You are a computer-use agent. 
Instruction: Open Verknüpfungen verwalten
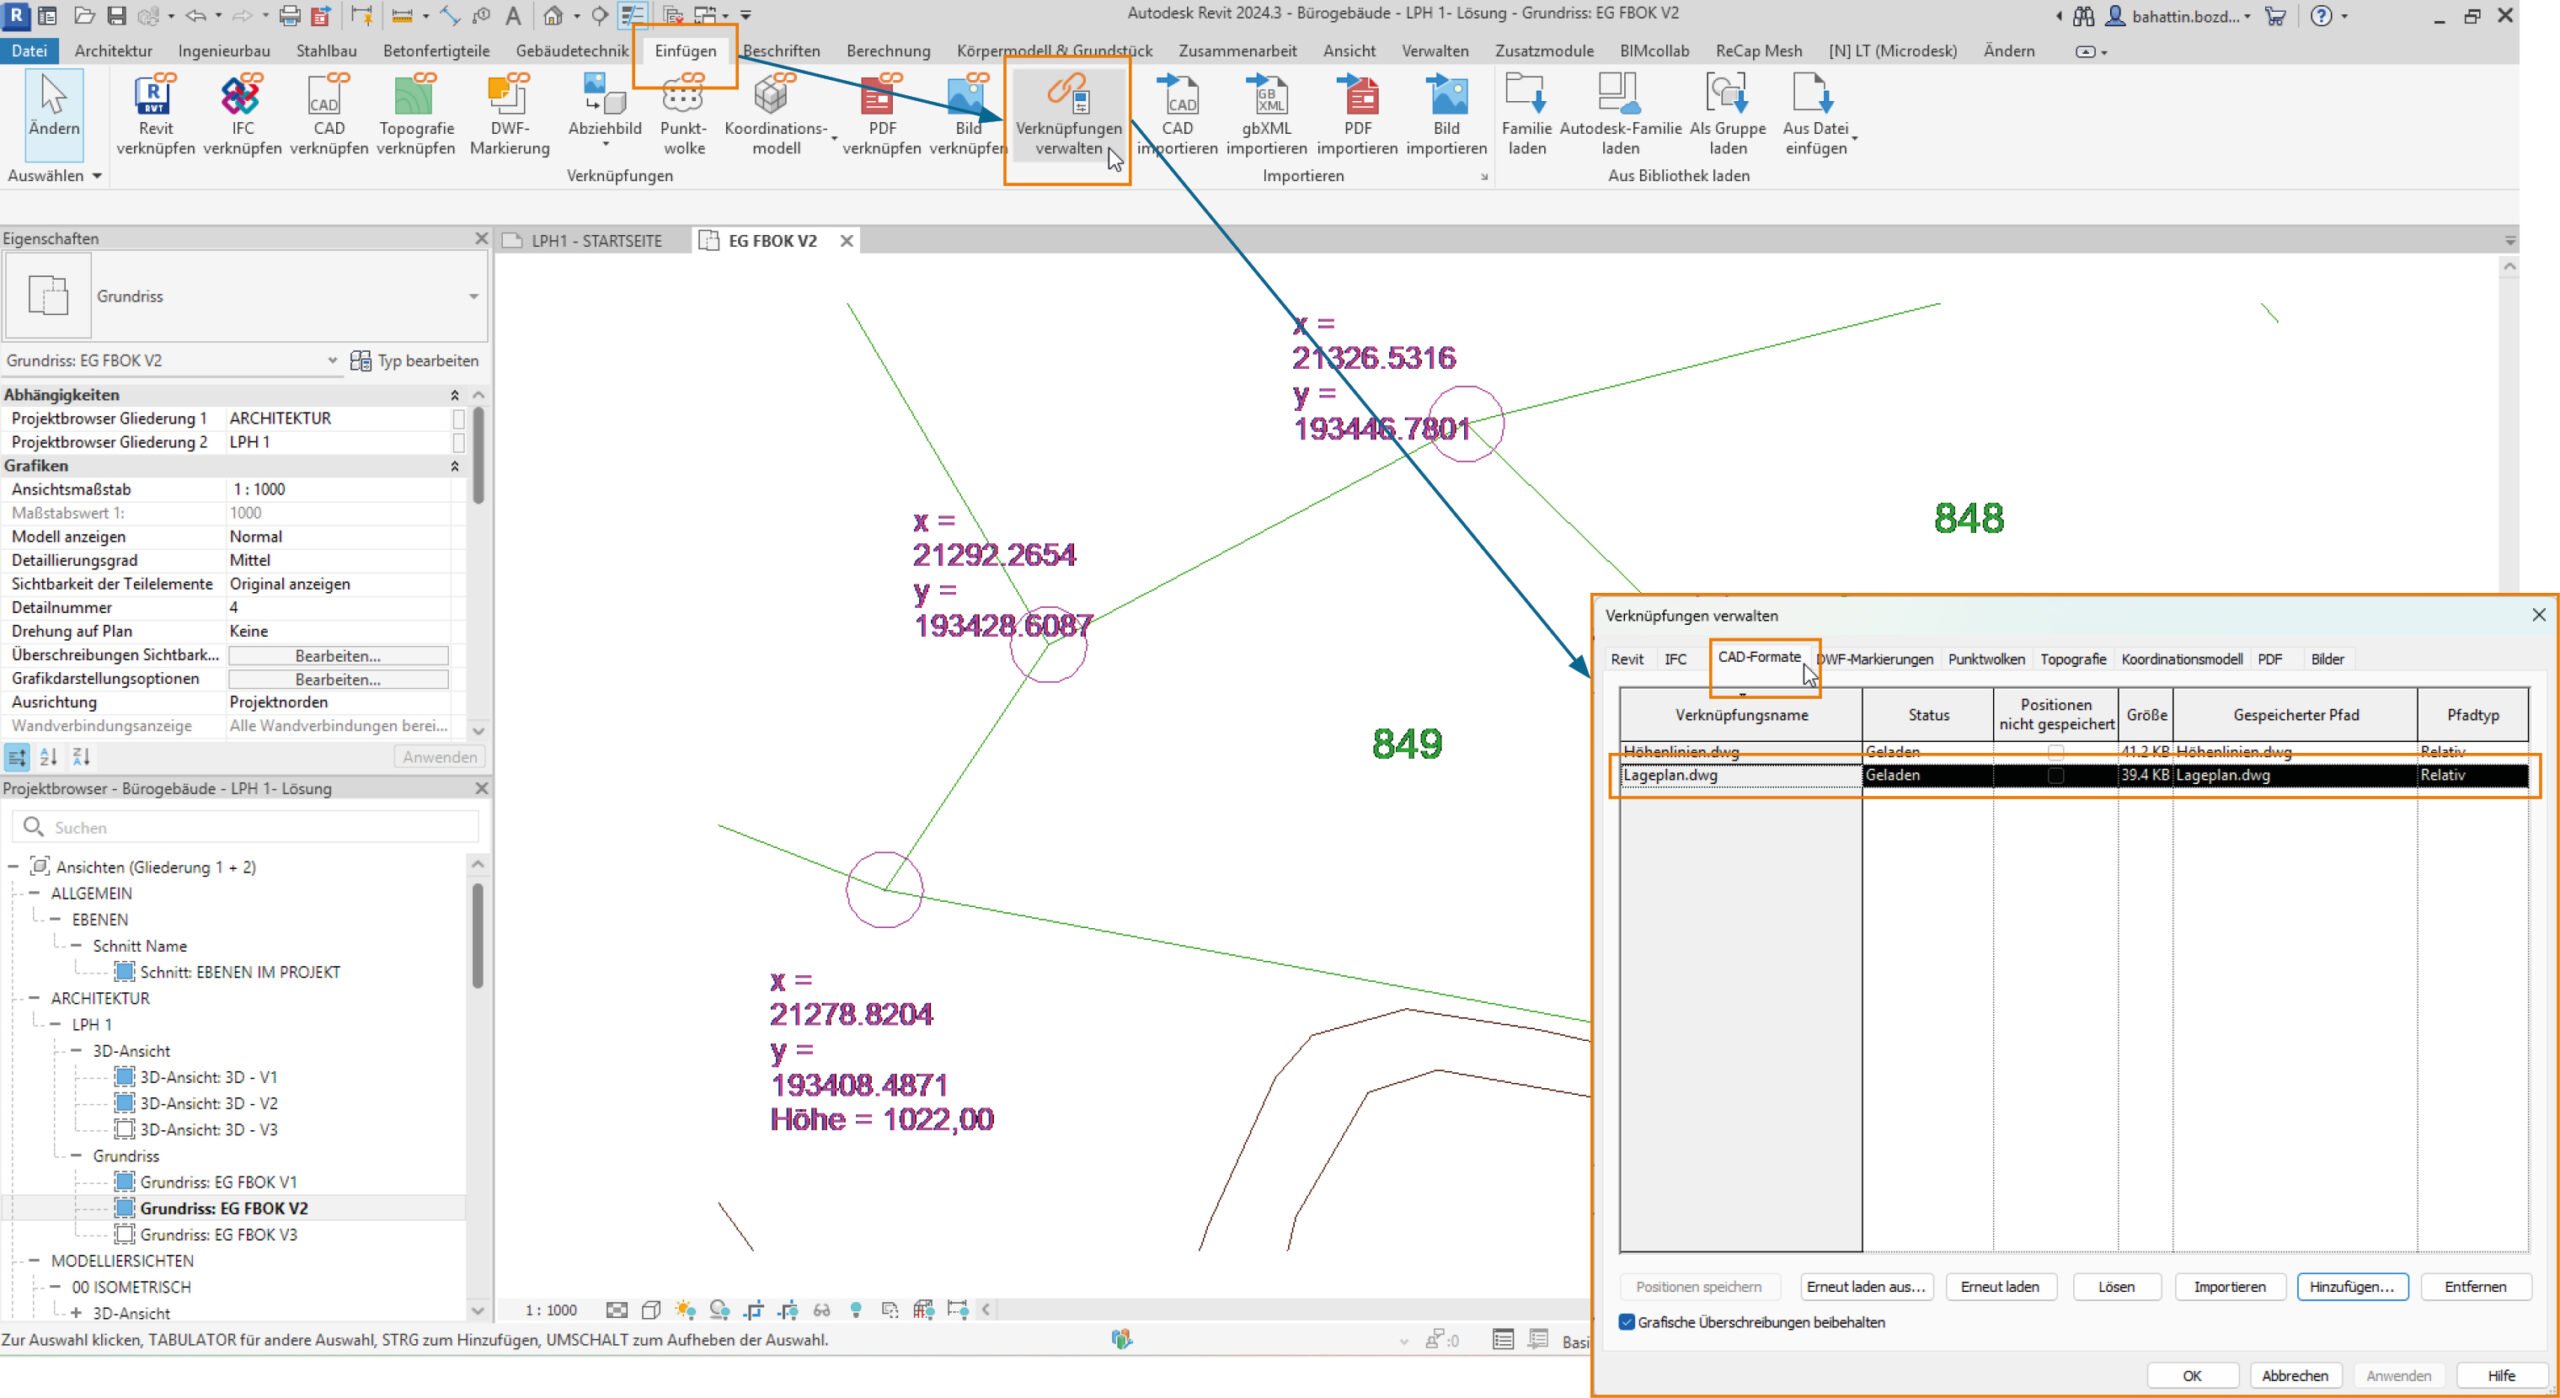click(1068, 115)
